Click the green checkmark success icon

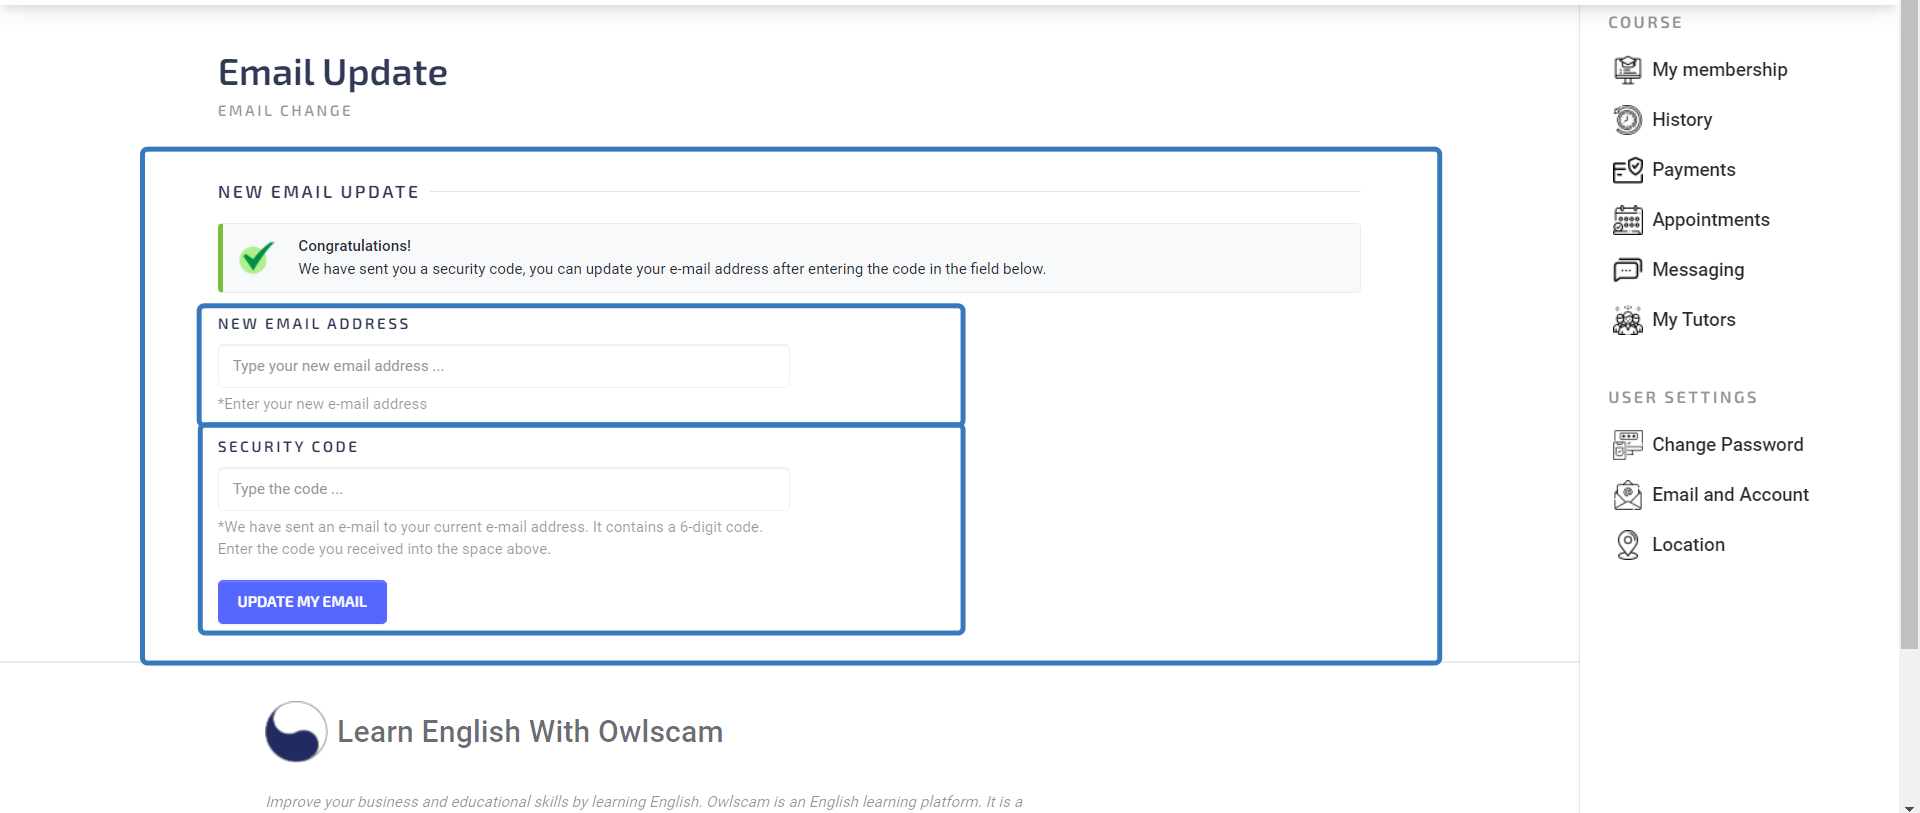point(256,257)
